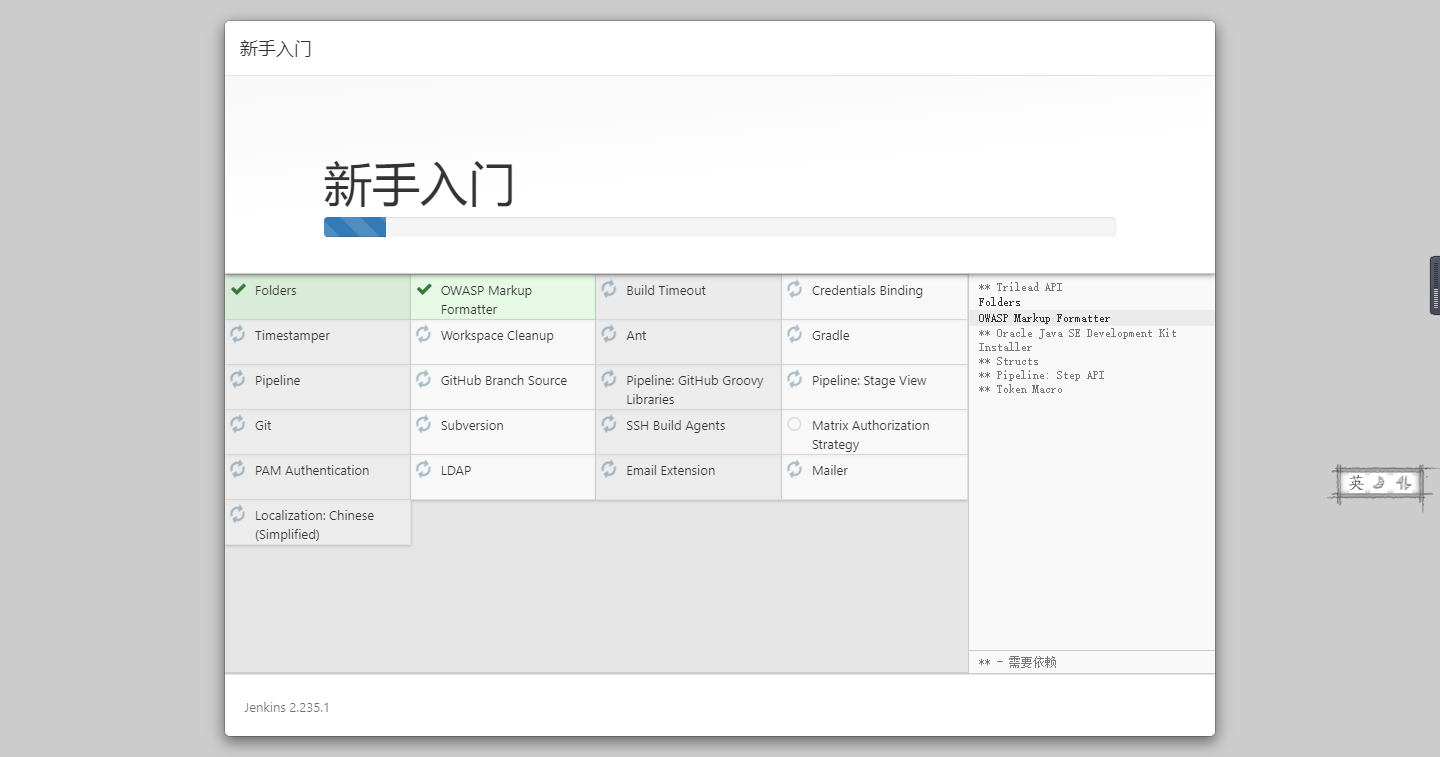Click the refresh icon next to Credentials Binding

pos(795,289)
